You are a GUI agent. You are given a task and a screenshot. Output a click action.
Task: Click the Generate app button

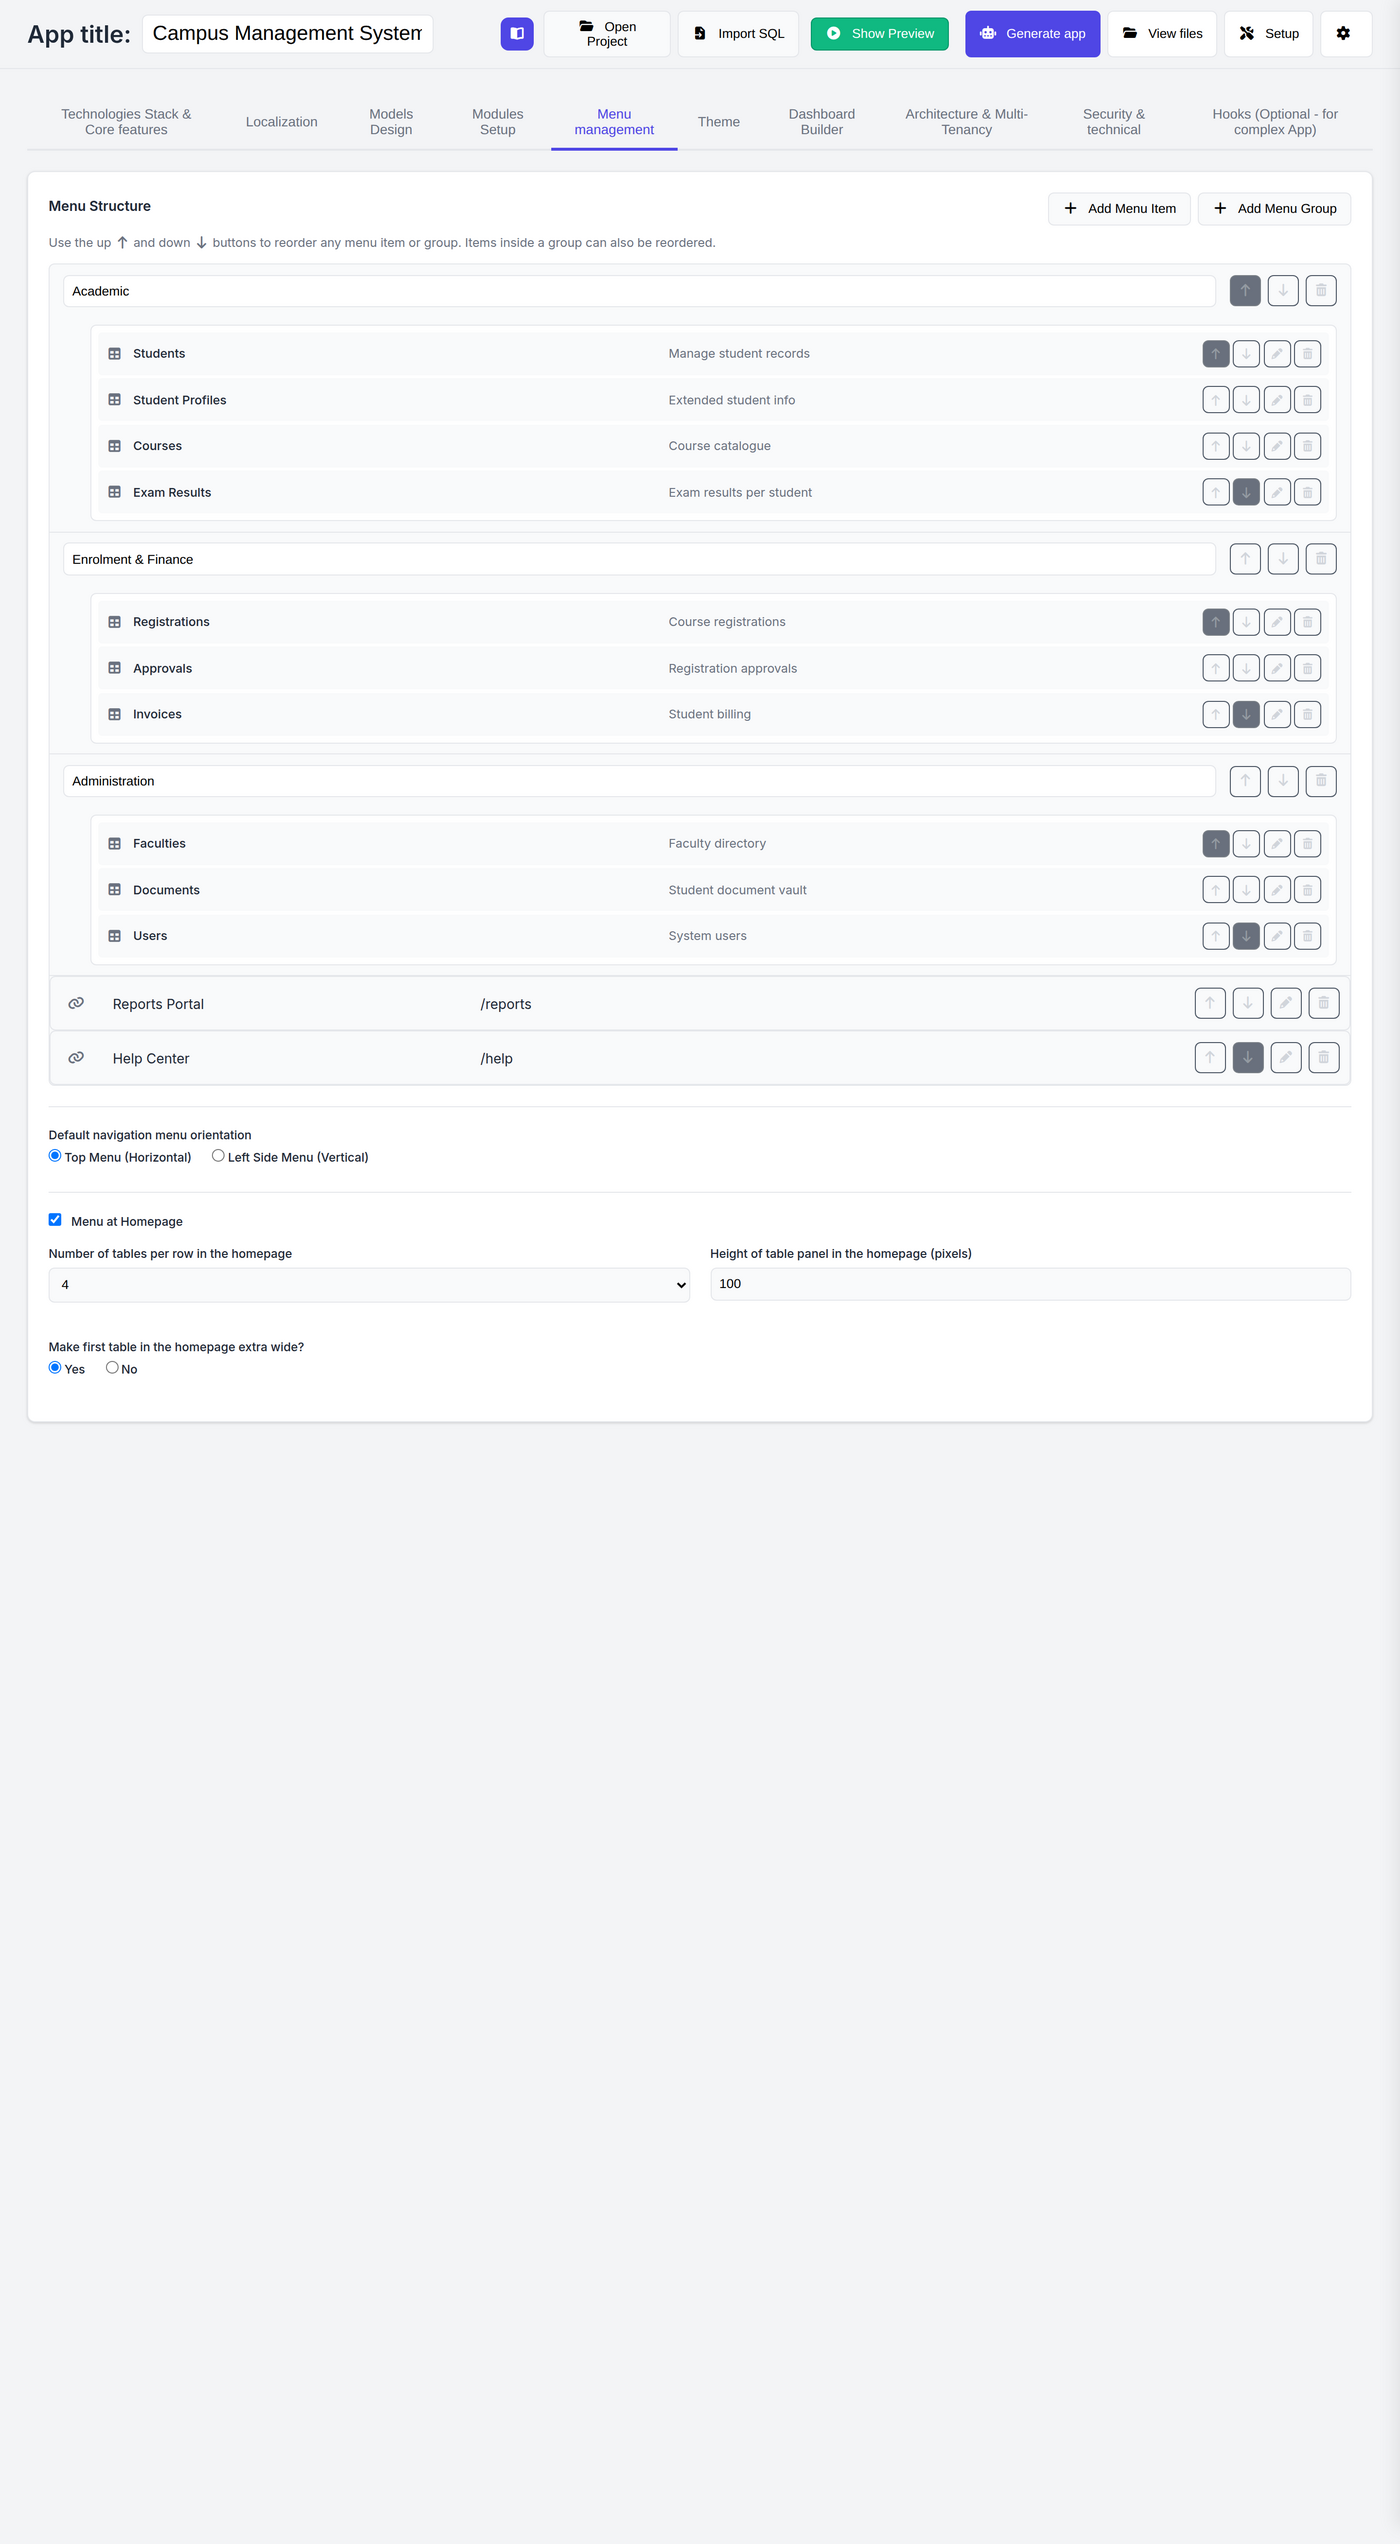click(x=1033, y=34)
